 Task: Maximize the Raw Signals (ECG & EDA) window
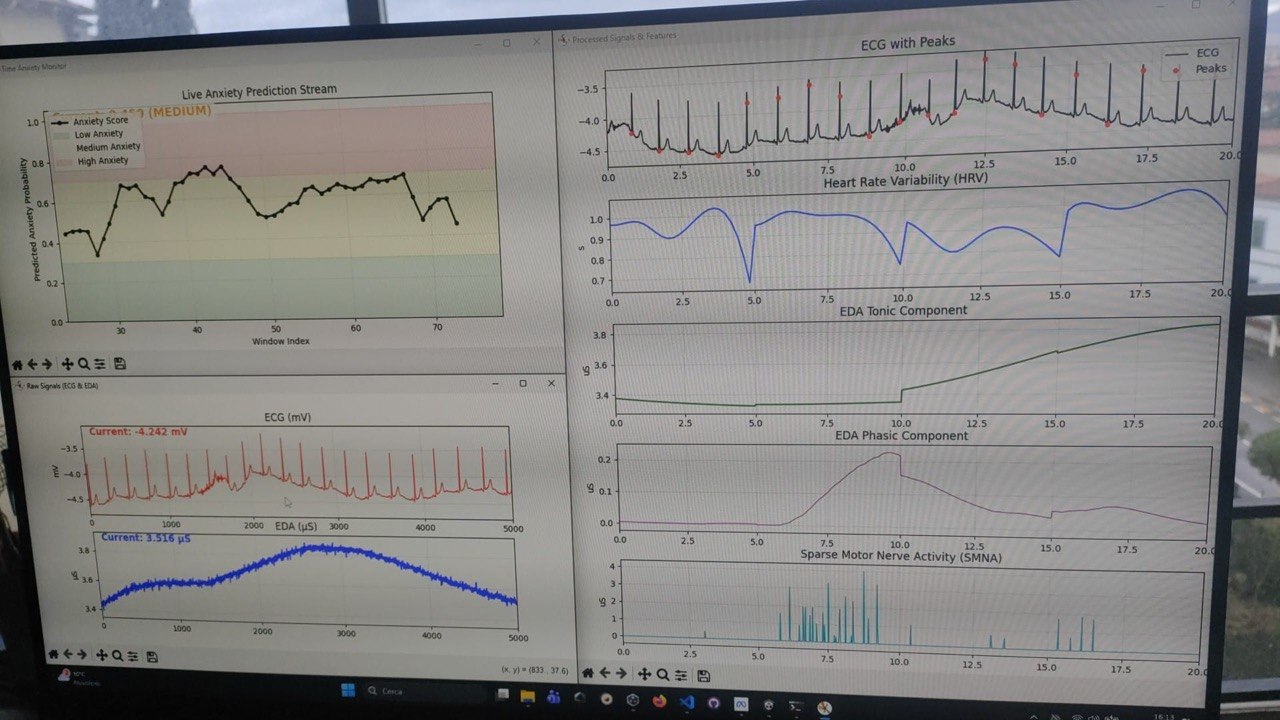(522, 383)
